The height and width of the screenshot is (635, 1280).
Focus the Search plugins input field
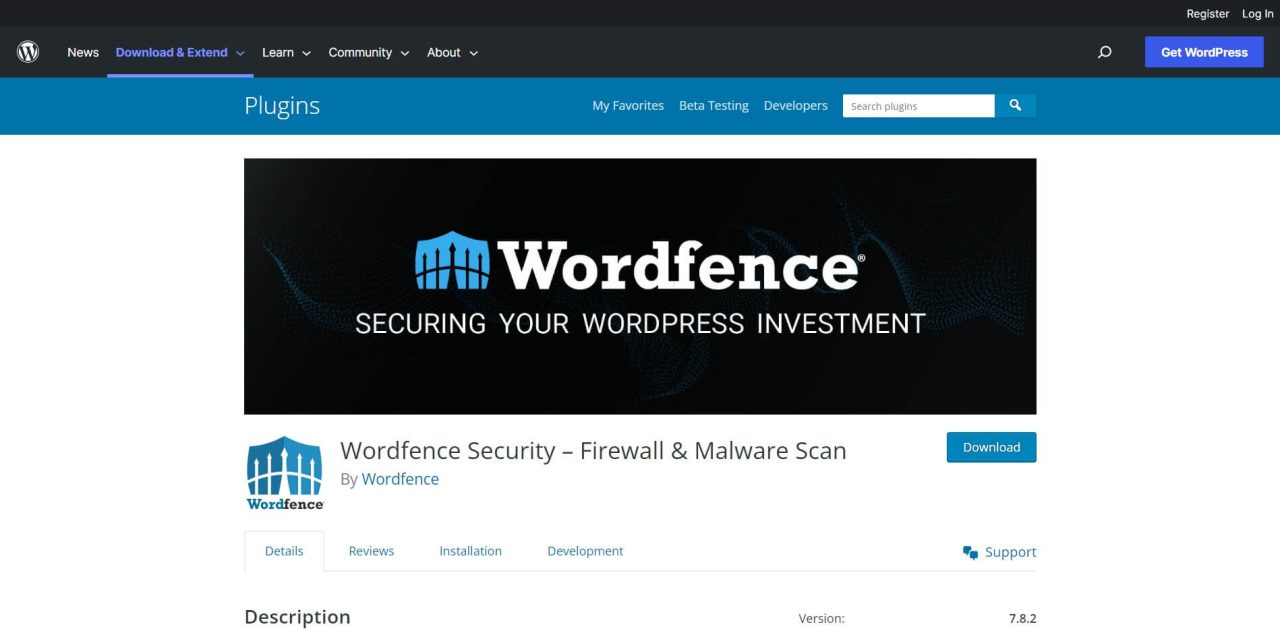918,105
